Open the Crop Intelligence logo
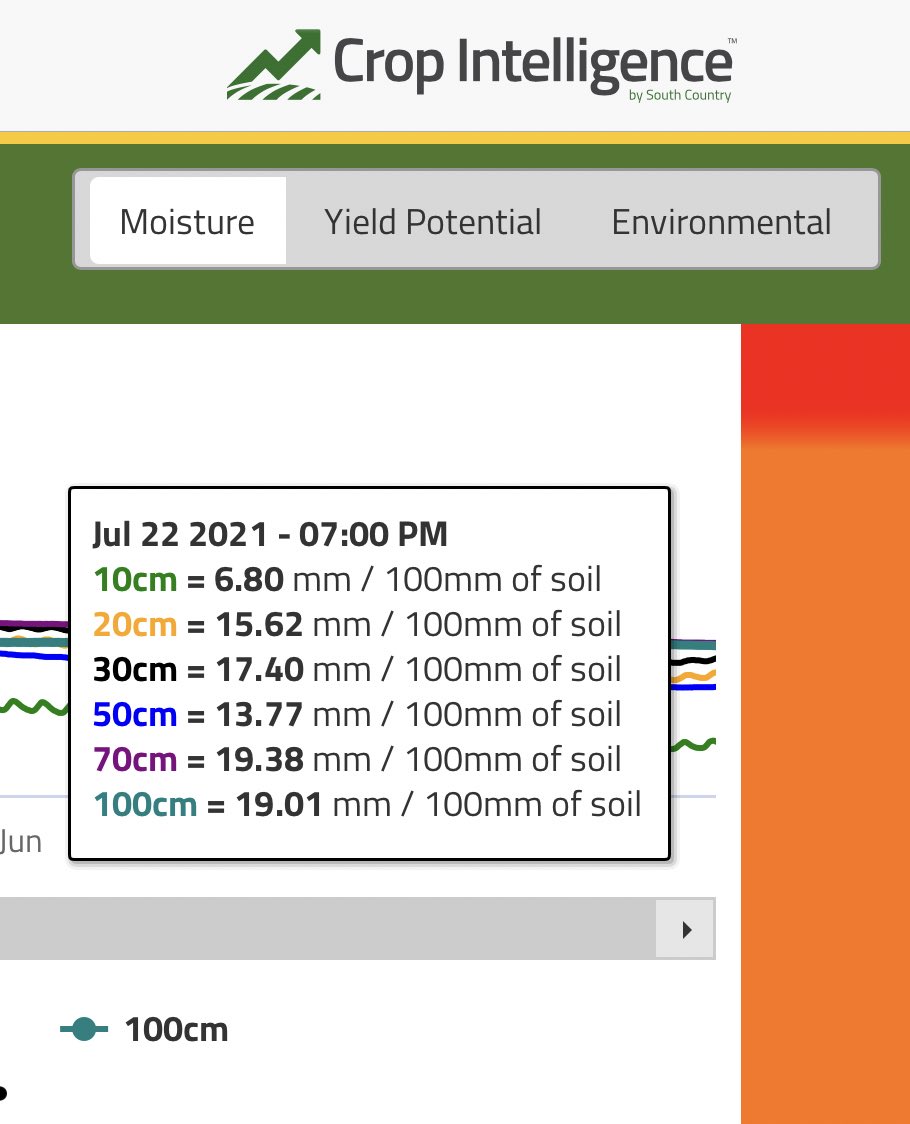 pos(481,65)
